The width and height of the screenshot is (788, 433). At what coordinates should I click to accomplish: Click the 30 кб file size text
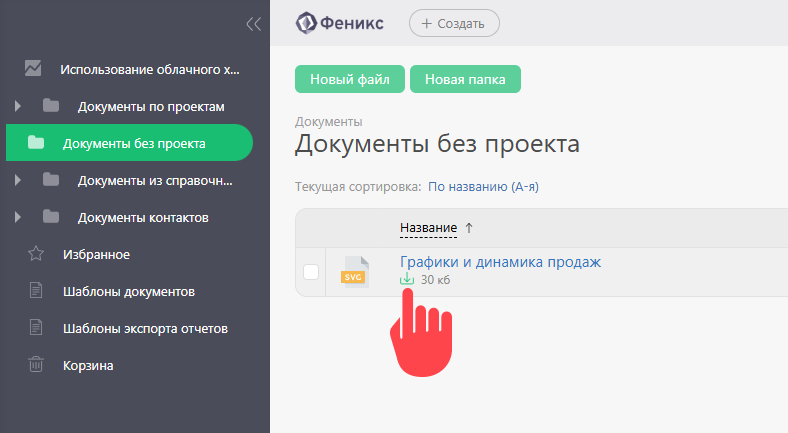435,280
